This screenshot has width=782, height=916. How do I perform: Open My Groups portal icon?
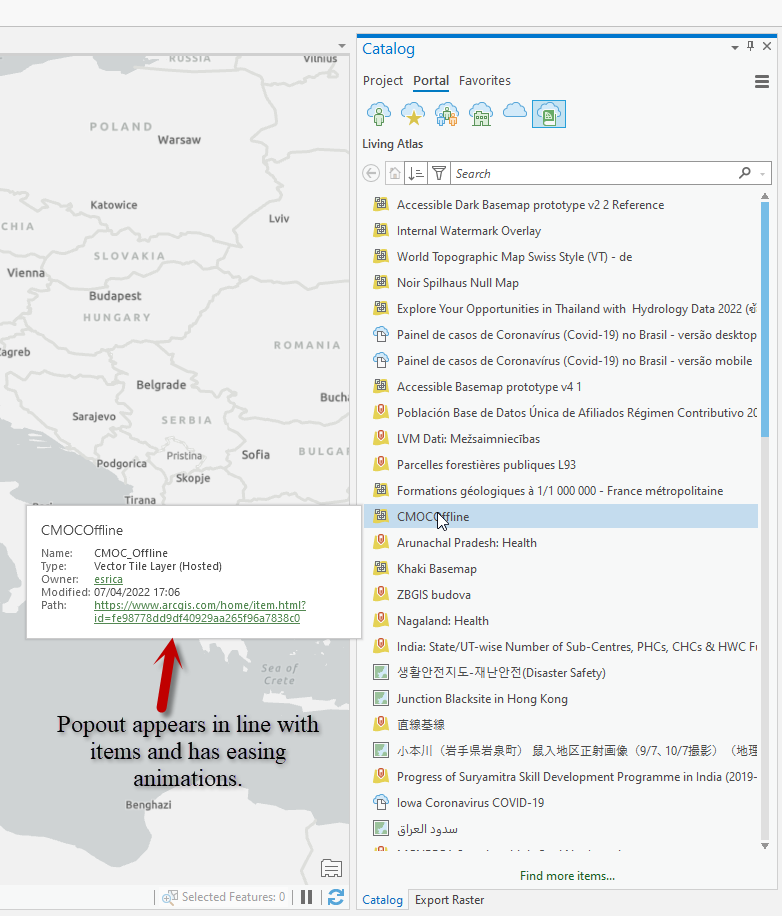click(x=447, y=114)
